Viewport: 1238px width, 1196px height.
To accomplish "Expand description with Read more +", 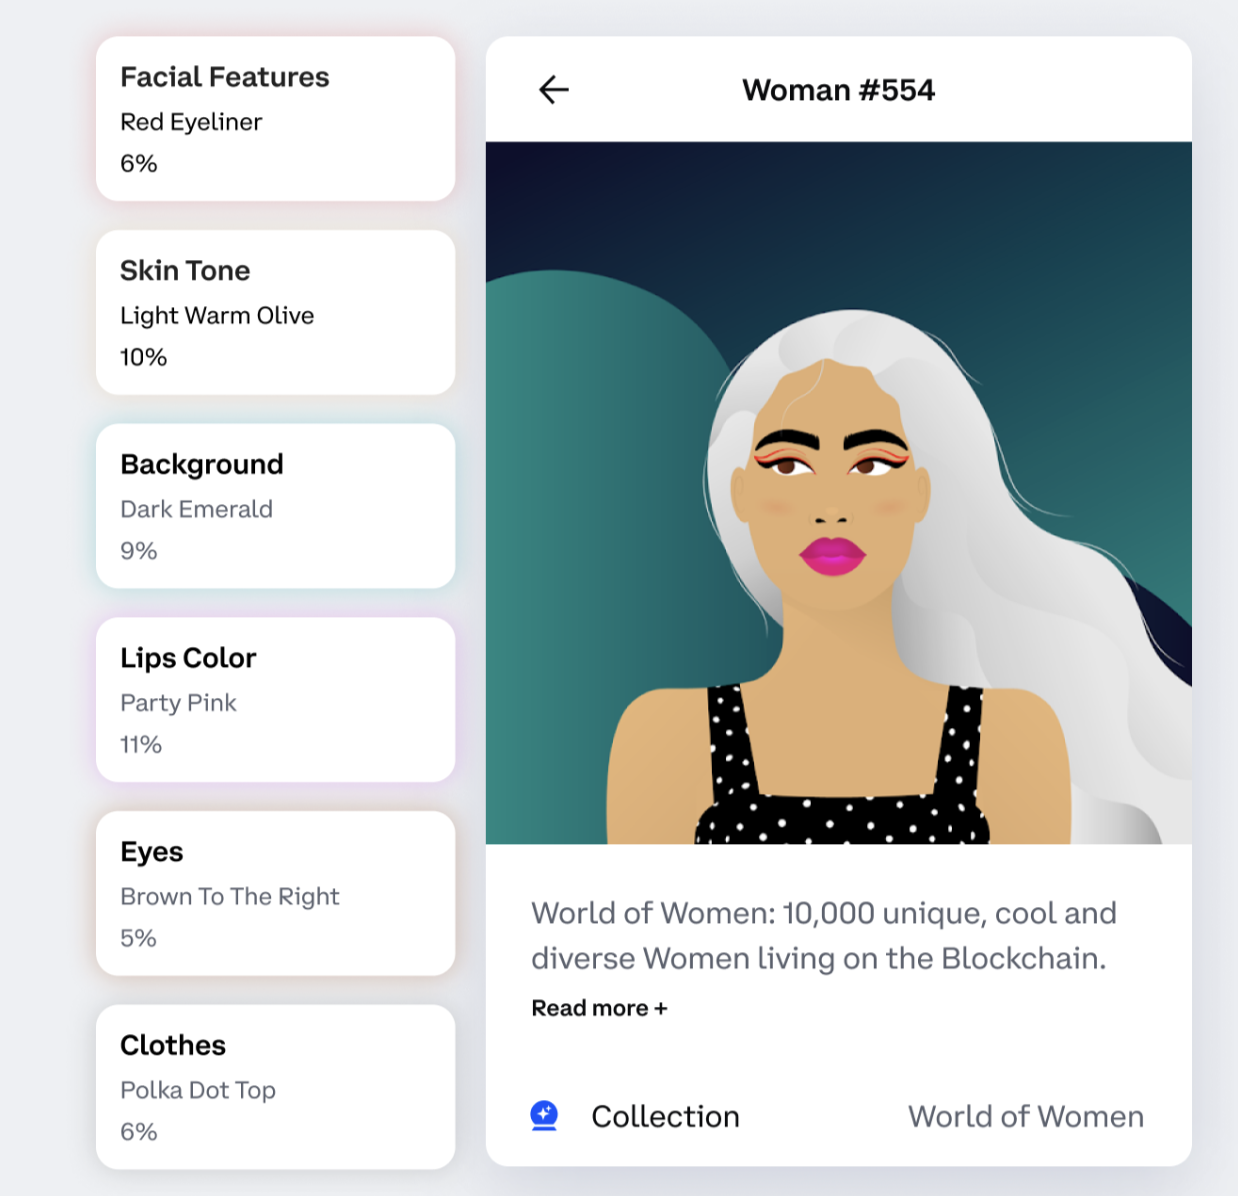I will [599, 1008].
